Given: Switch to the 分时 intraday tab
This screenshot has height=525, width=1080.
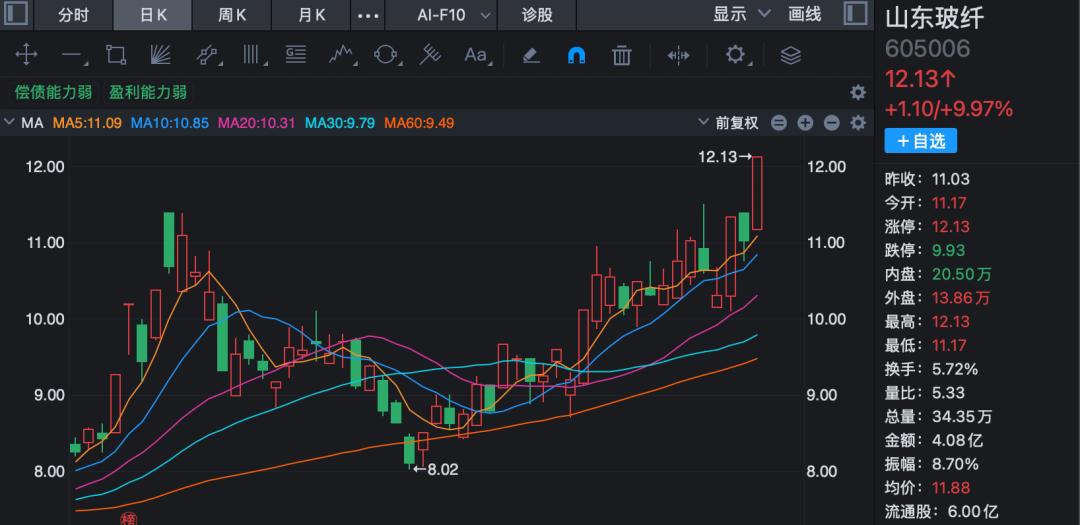Looking at the screenshot, I should point(73,14).
